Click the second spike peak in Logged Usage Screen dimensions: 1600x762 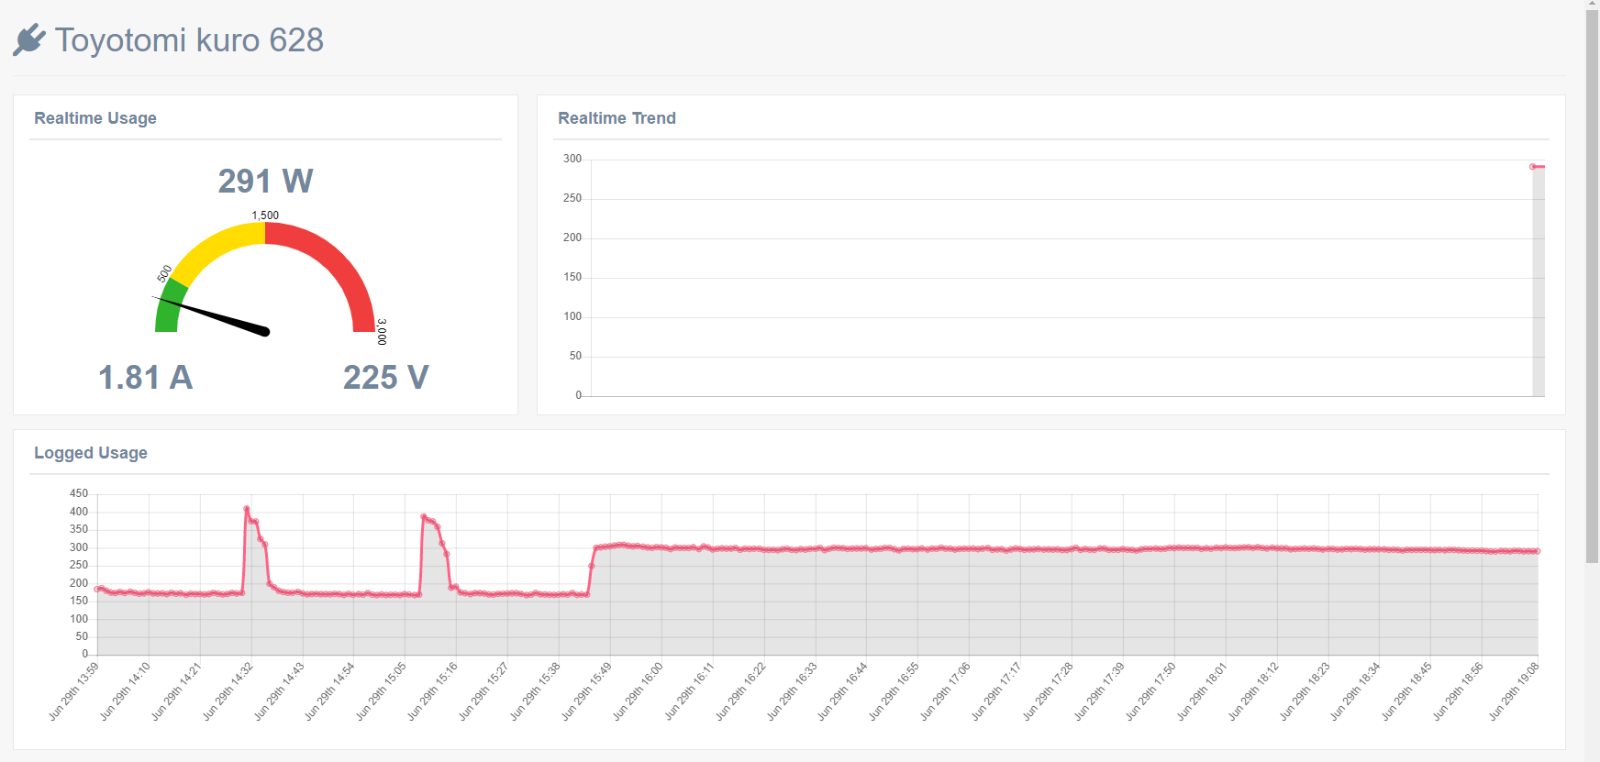tap(424, 517)
